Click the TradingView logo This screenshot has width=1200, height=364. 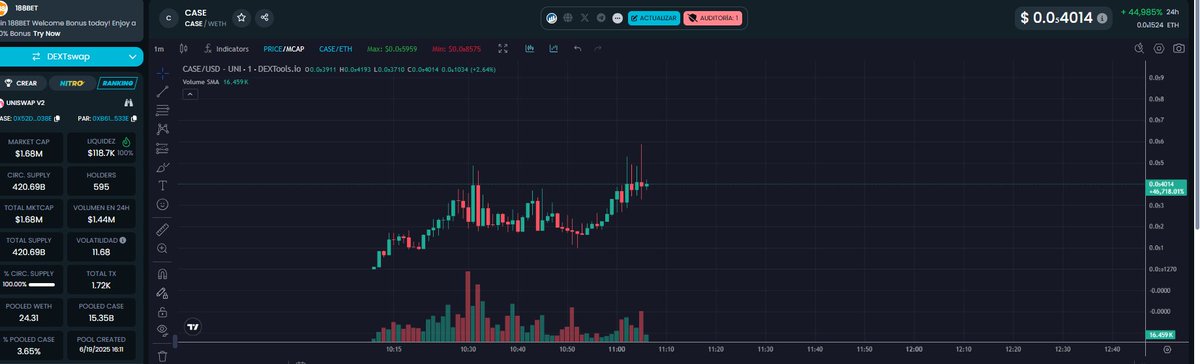(x=194, y=326)
